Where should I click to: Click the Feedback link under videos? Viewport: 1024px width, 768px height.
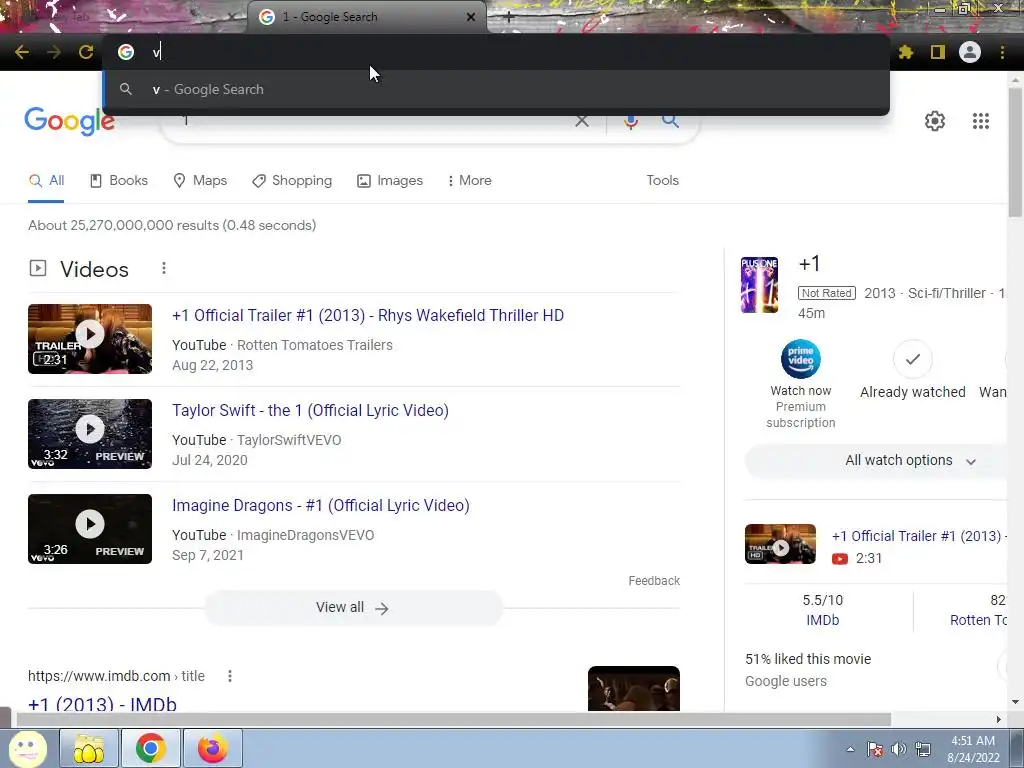[x=654, y=581]
